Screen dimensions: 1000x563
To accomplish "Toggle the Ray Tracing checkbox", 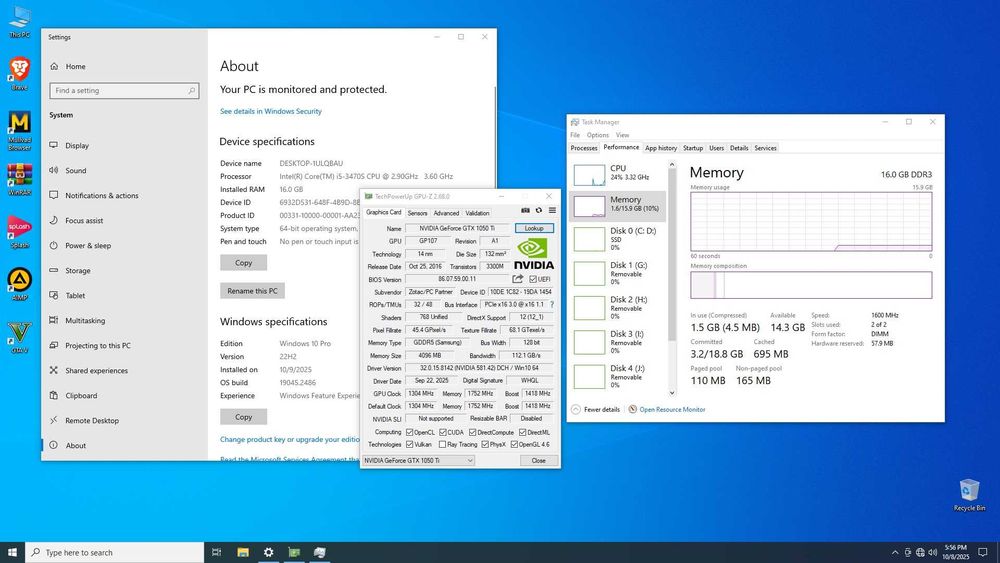I will pyautogui.click(x=443, y=444).
